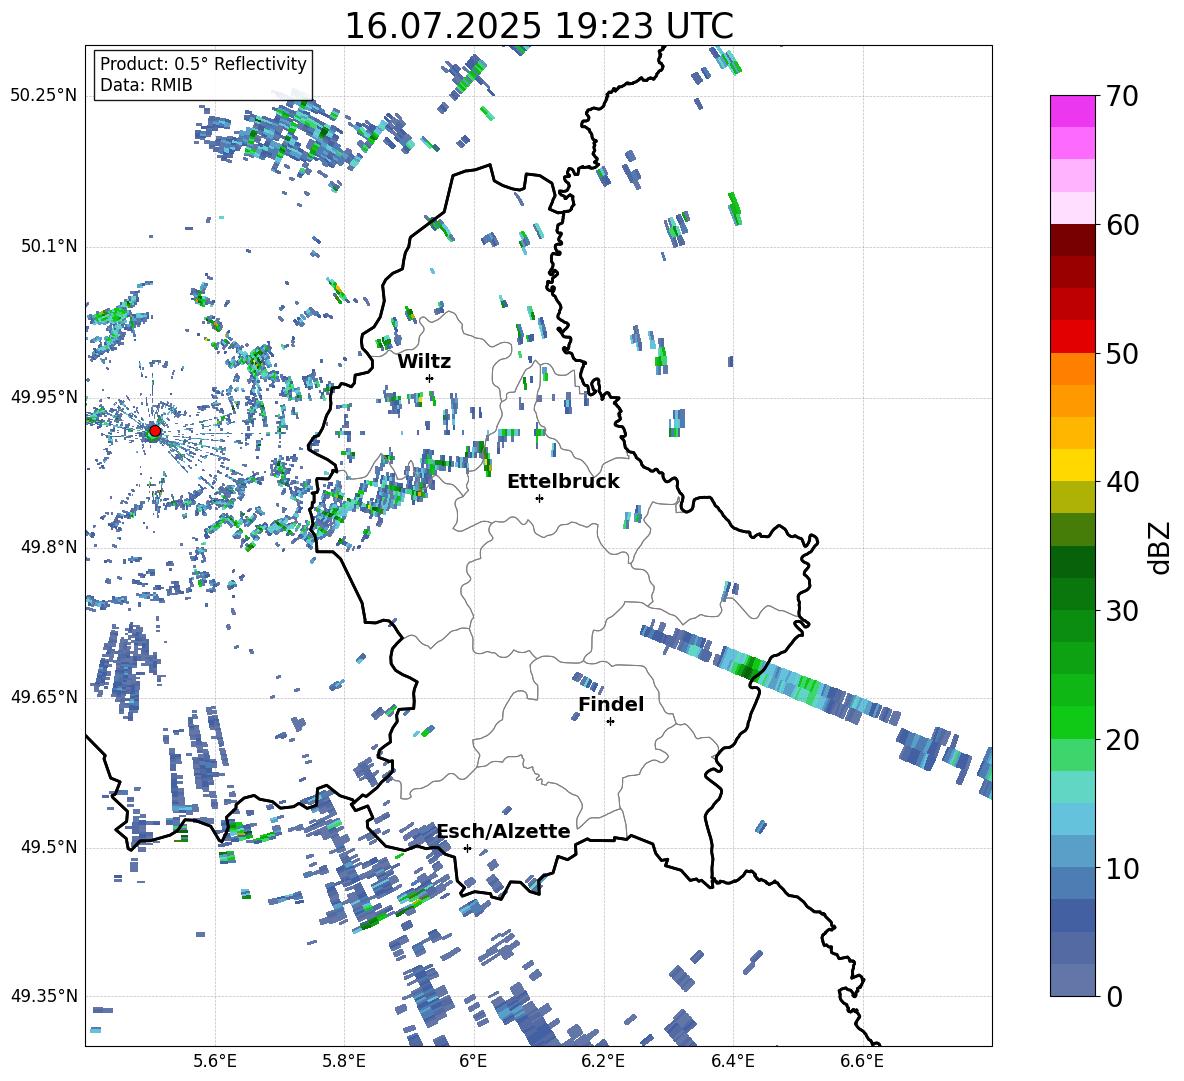Screen dimensions: 1184x1081
Task: Click the 70 value on colorbar
Action: tap(1121, 97)
